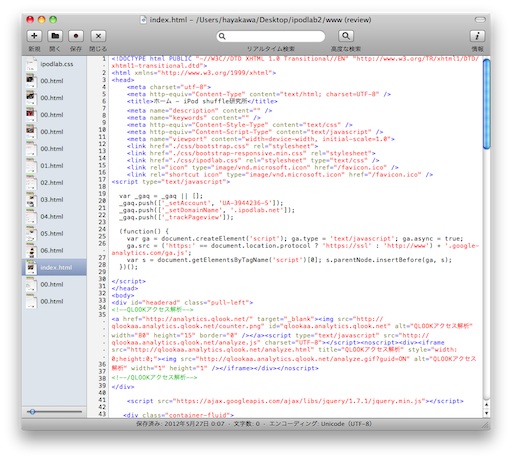Show file info with 情報 icon
512x460 pixels.
(477, 36)
